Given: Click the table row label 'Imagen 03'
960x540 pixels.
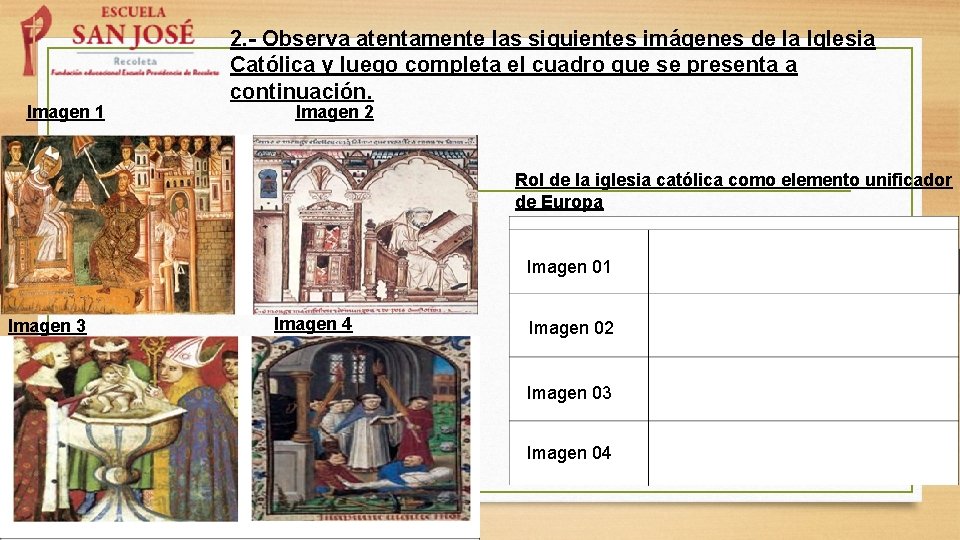Looking at the screenshot, I should 569,392.
